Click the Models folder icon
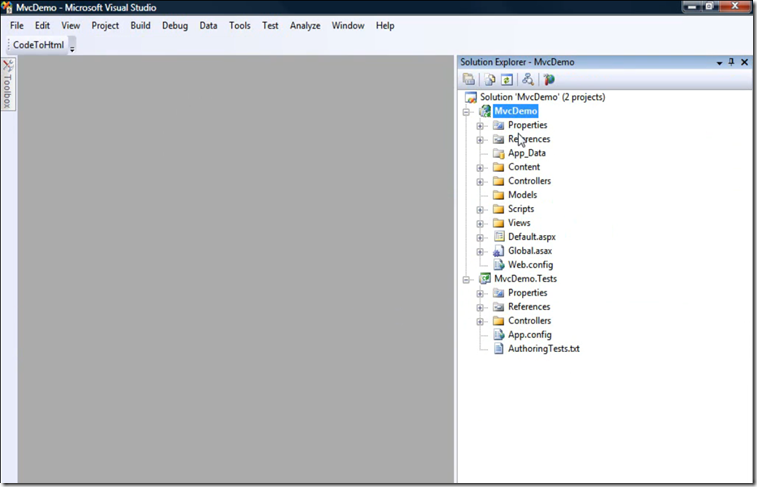 (x=499, y=195)
